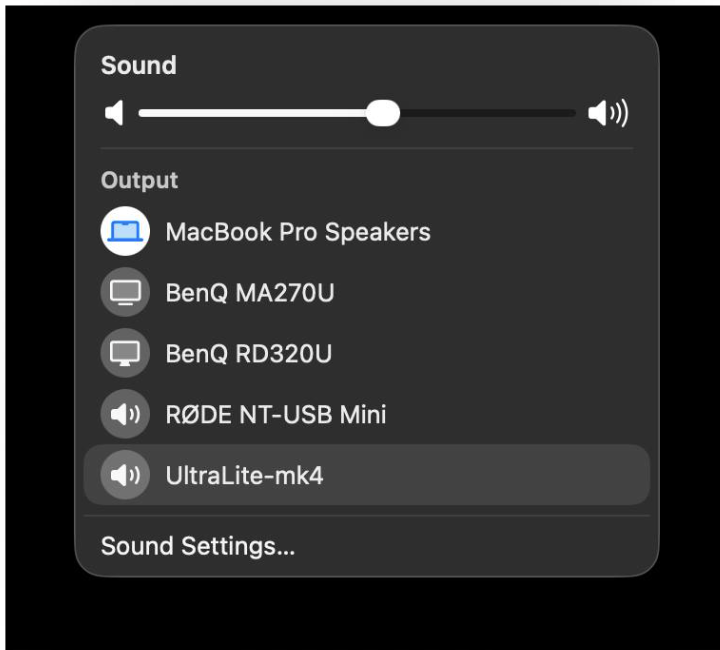Viewport: 720px width, 650px height.
Task: Click the blue laptop icon for MacBook Pro Speakers
Action: point(125,232)
